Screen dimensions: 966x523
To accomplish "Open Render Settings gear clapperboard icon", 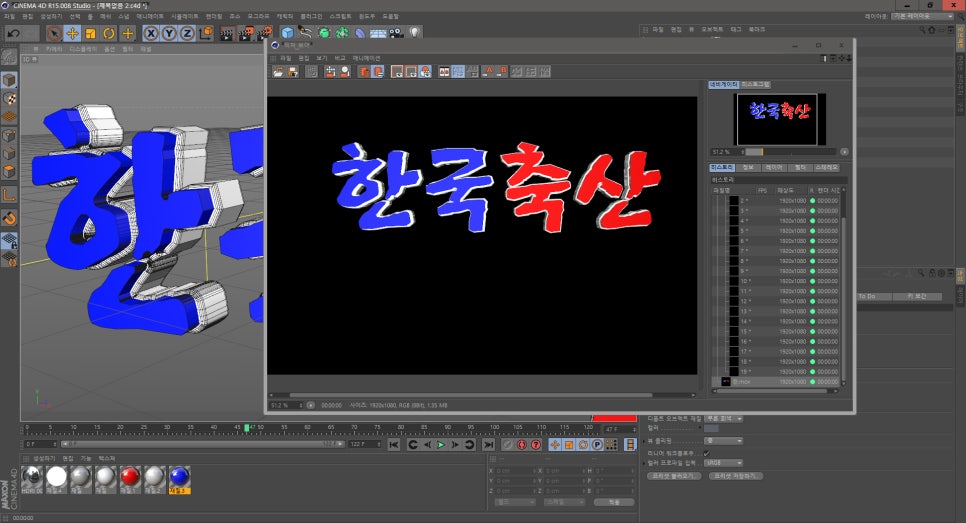I will pos(264,33).
